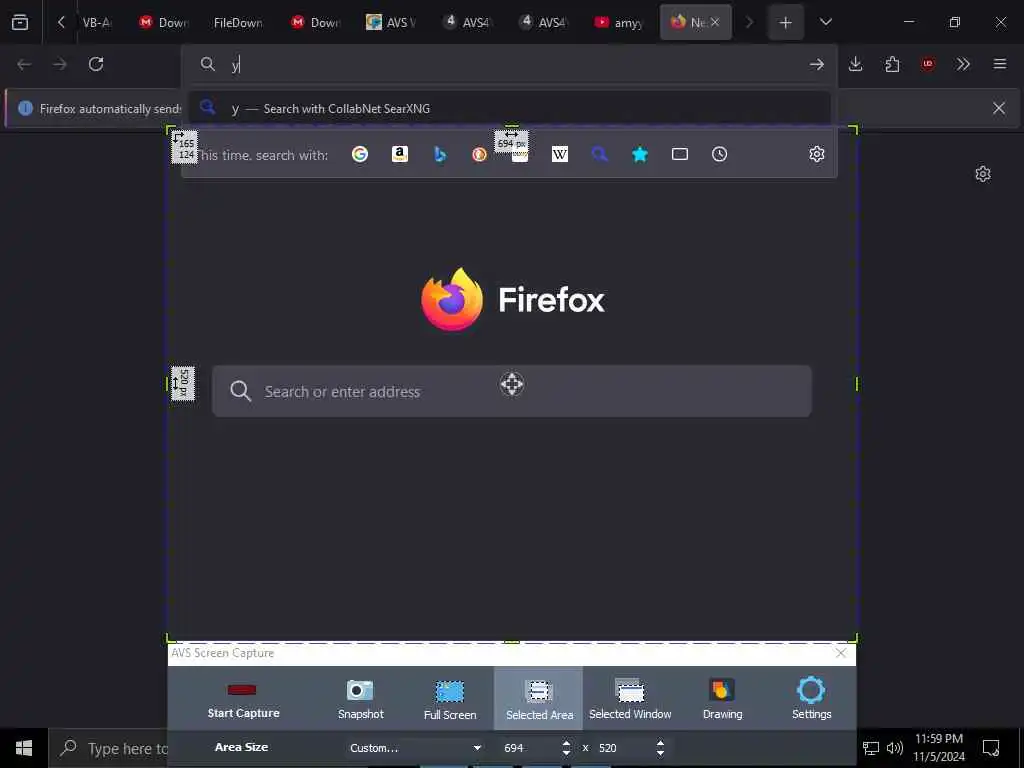
Task: Switch to the 'VB-A' tab
Action: click(x=97, y=22)
